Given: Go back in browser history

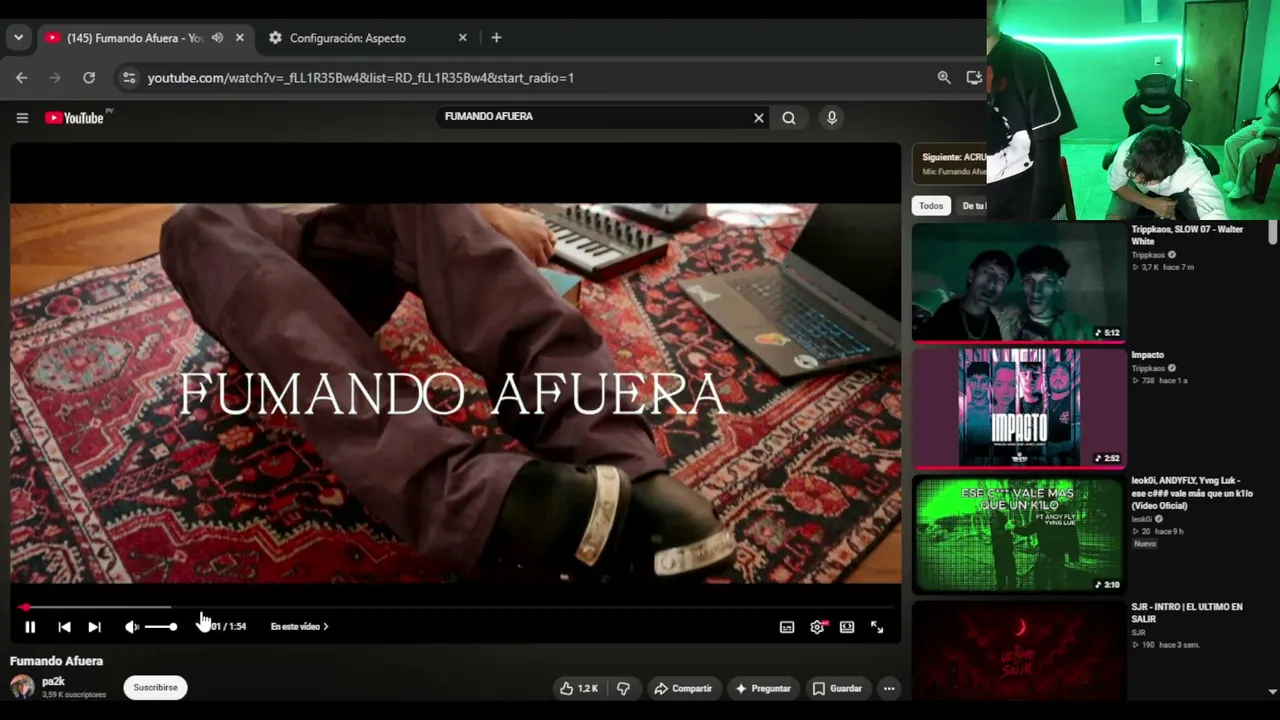Looking at the screenshot, I should [22, 78].
